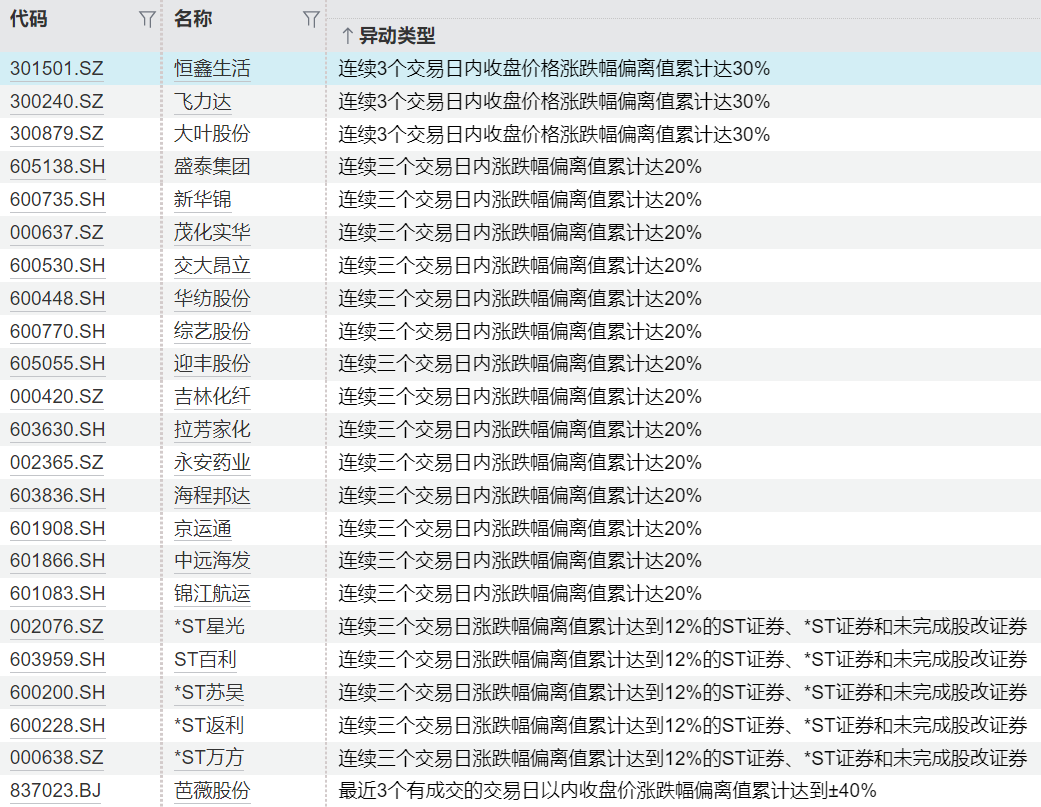Open stock name *ST万方 link

pyautogui.click(x=209, y=758)
